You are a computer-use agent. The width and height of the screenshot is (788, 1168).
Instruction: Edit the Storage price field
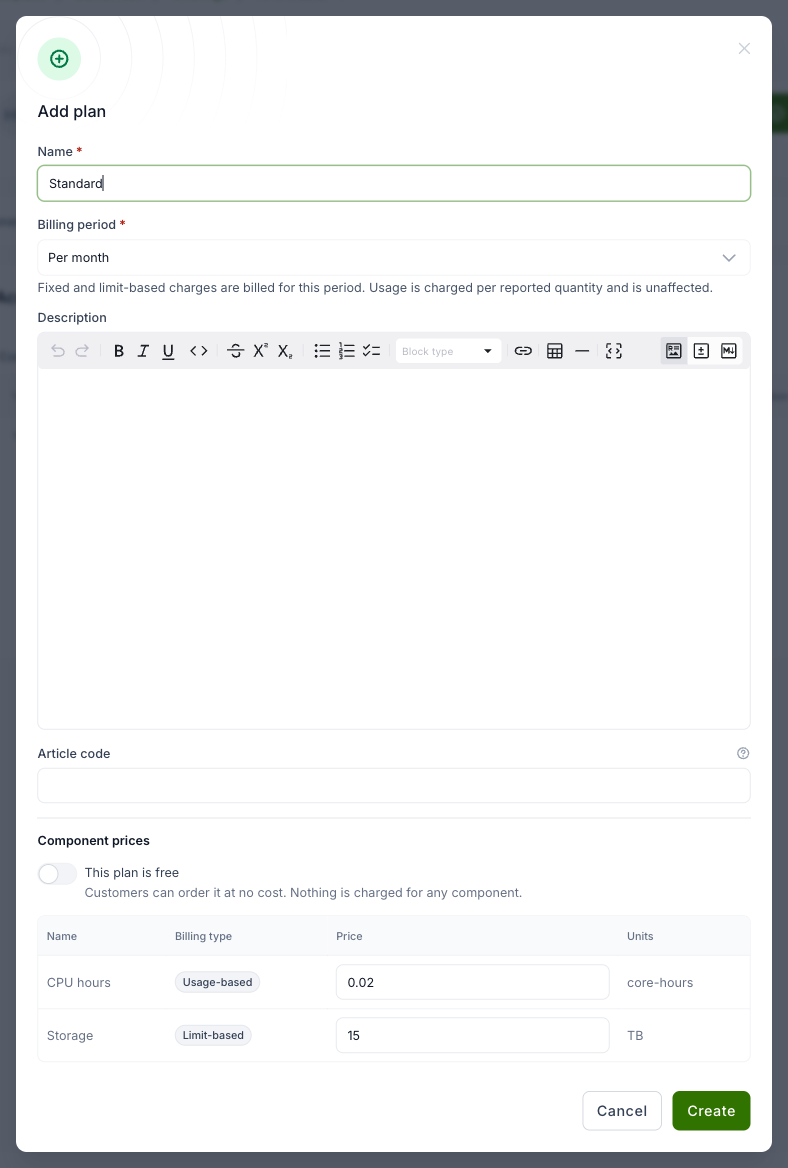coord(472,1035)
